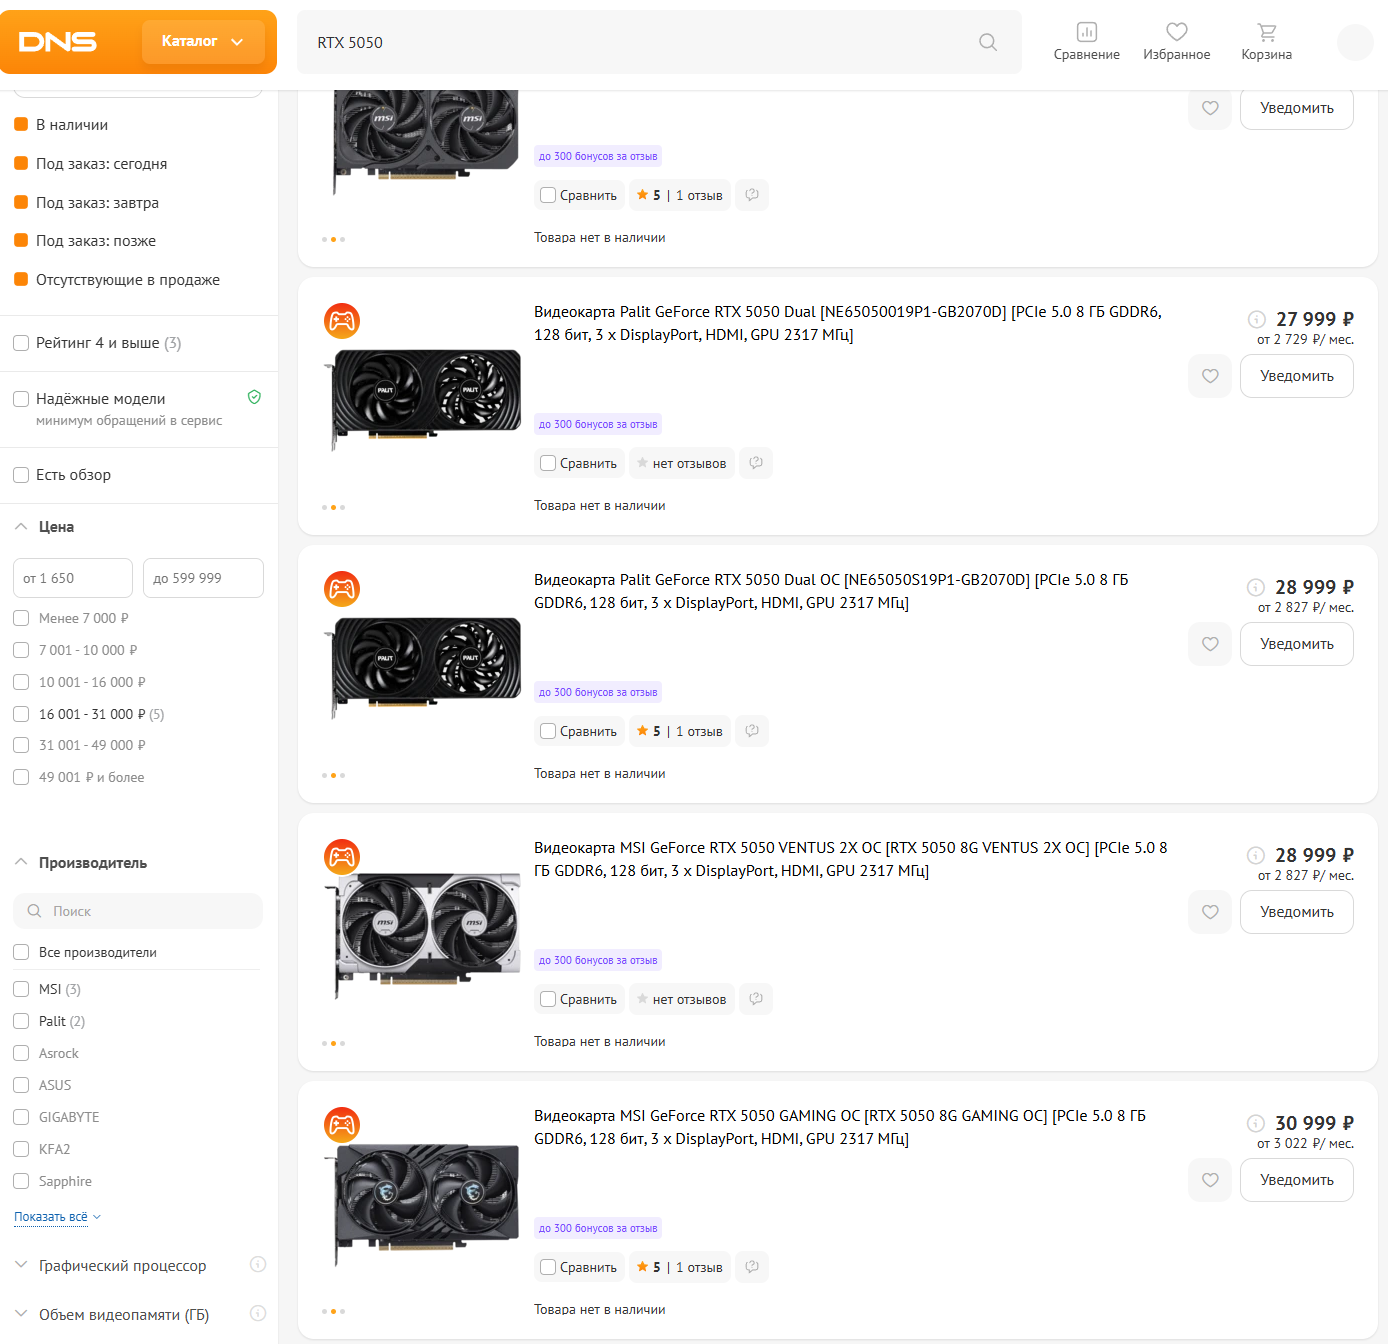1388x1344 pixels.
Task: Open comments icon for MSI GAMING OC
Action: click(x=752, y=1267)
